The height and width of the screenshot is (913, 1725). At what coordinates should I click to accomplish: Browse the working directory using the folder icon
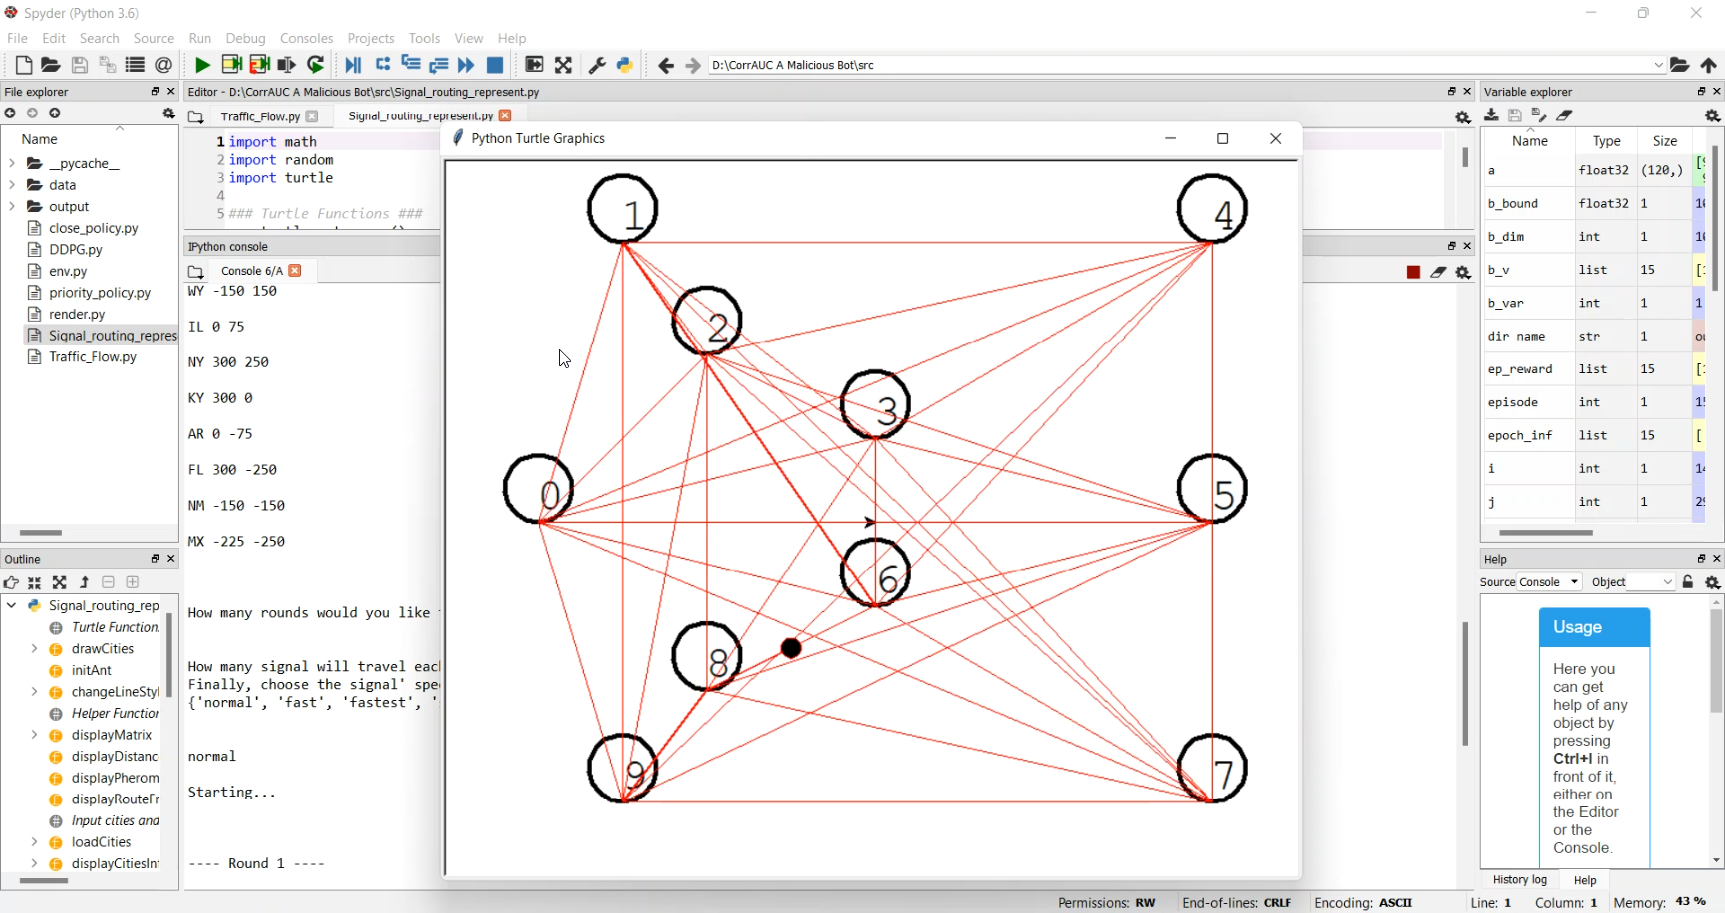pos(1680,65)
